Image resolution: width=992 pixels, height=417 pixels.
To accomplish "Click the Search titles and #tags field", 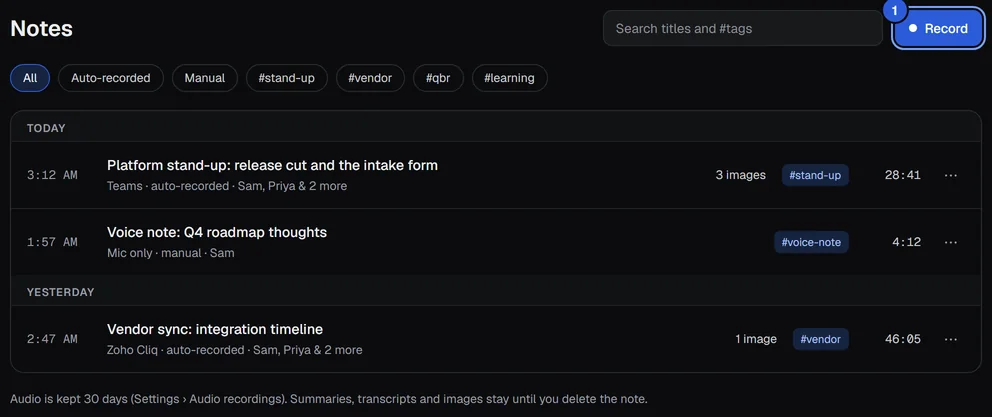I will point(743,28).
